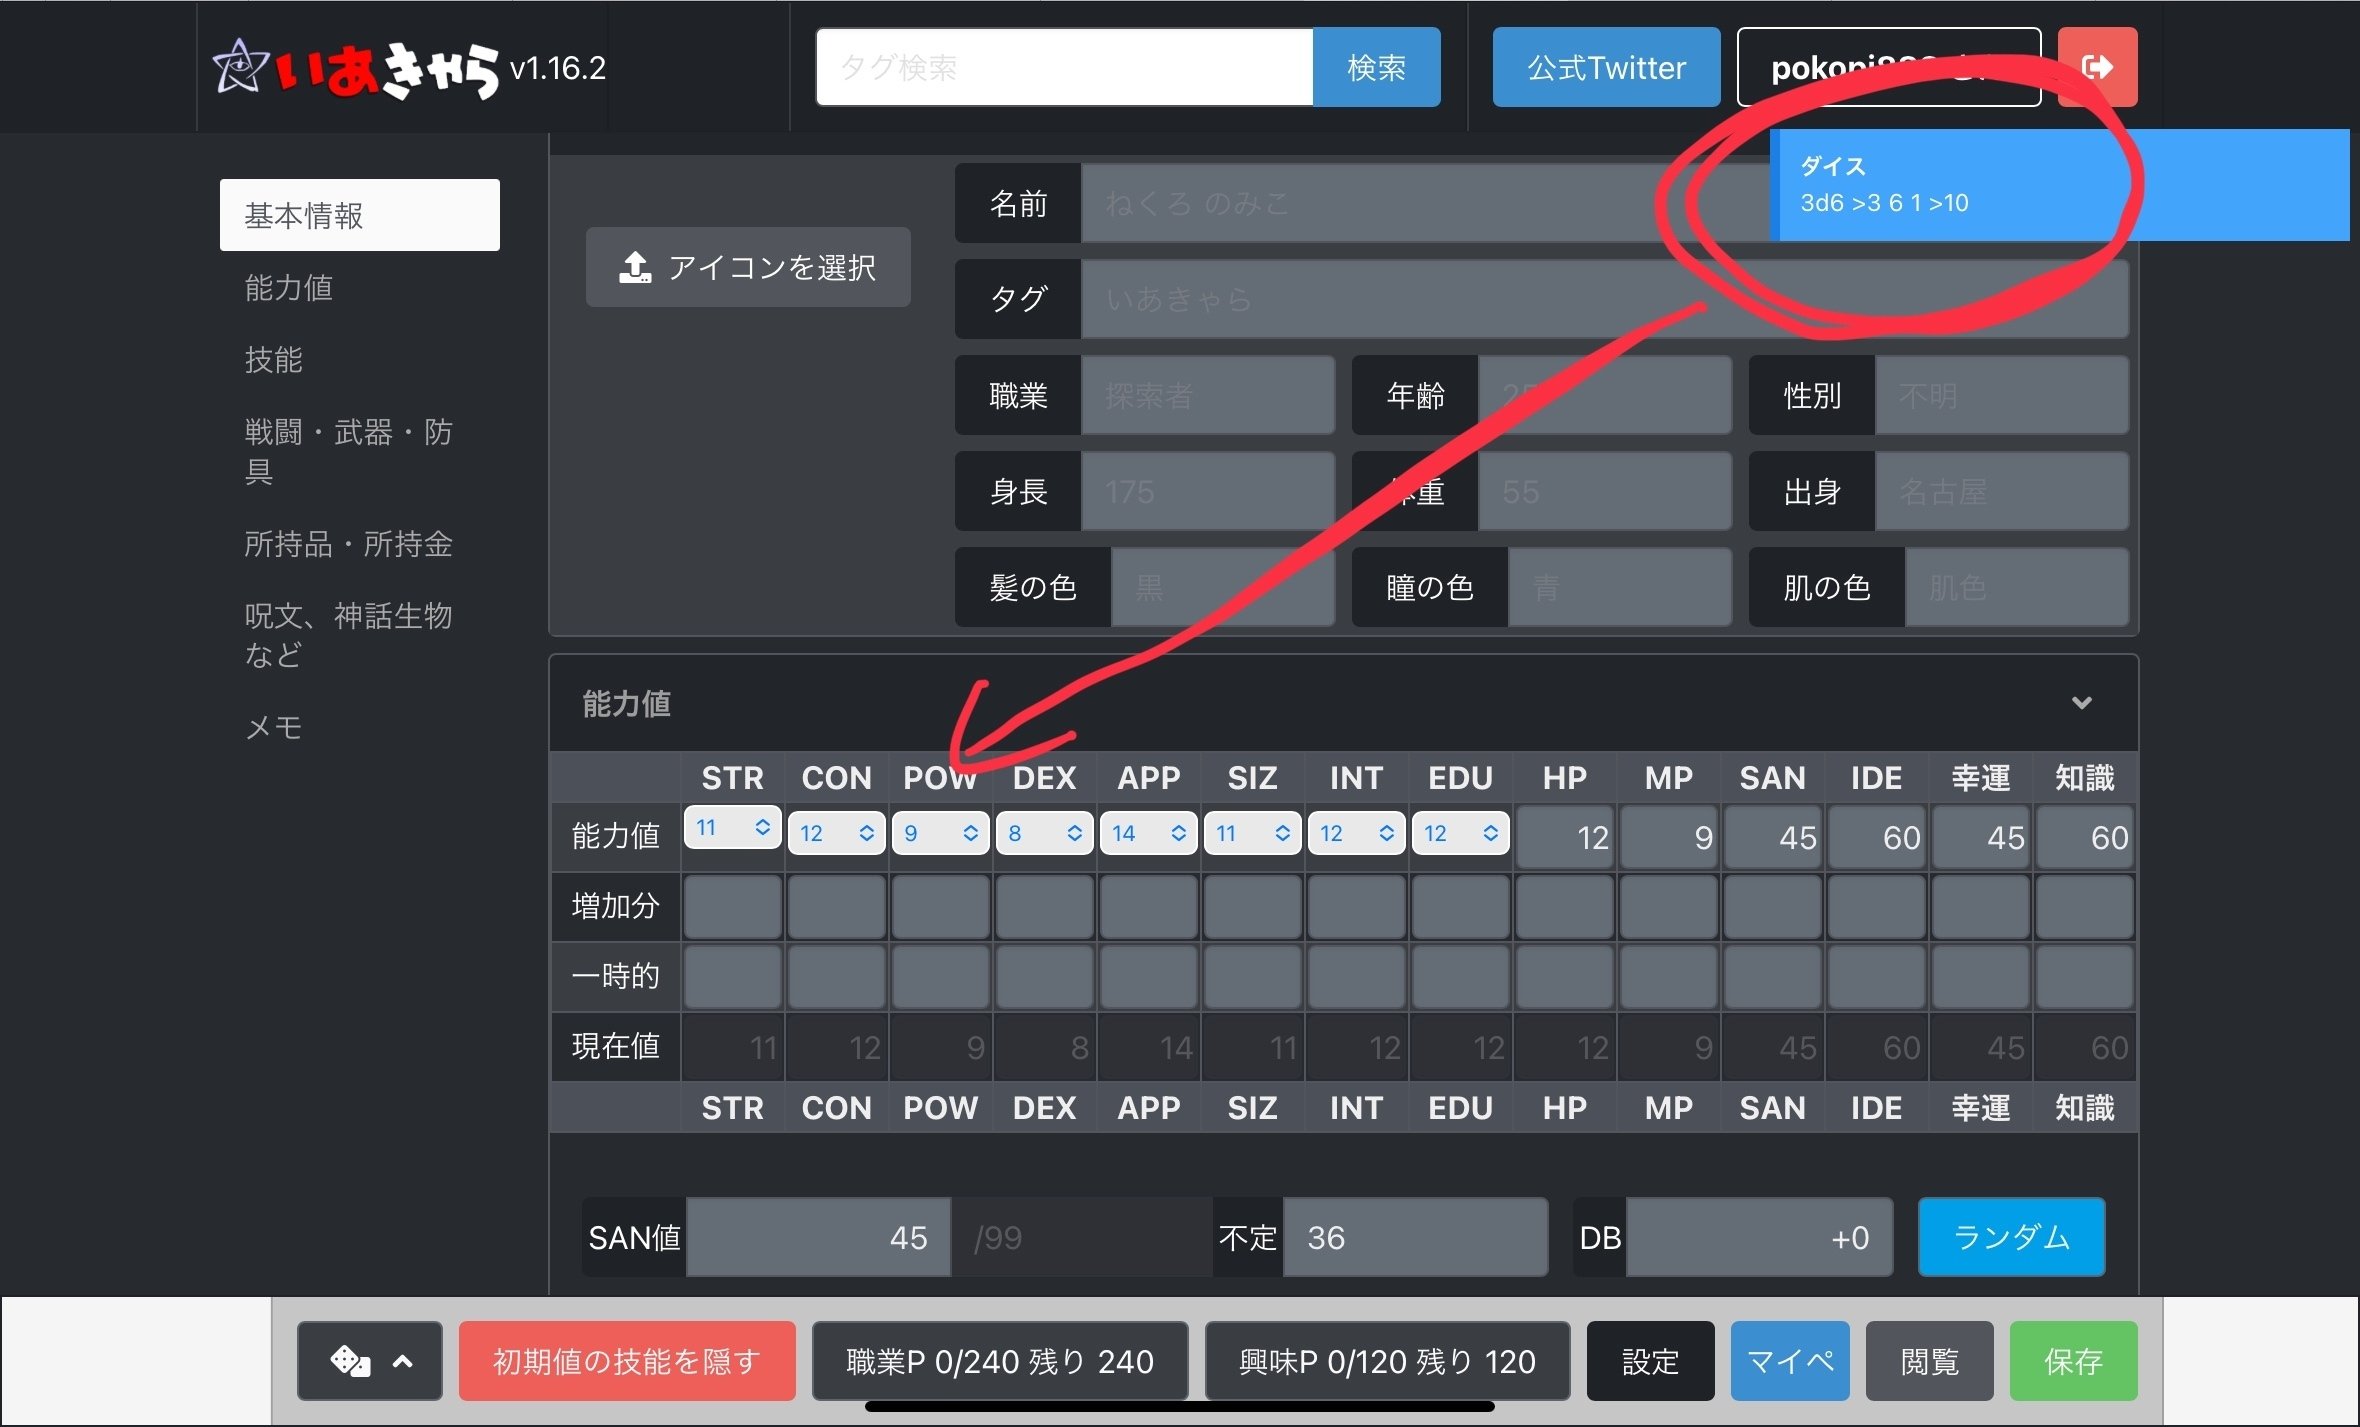The height and width of the screenshot is (1427, 2360).
Task: Dismiss the ダイス result notification
Action: (2060, 185)
